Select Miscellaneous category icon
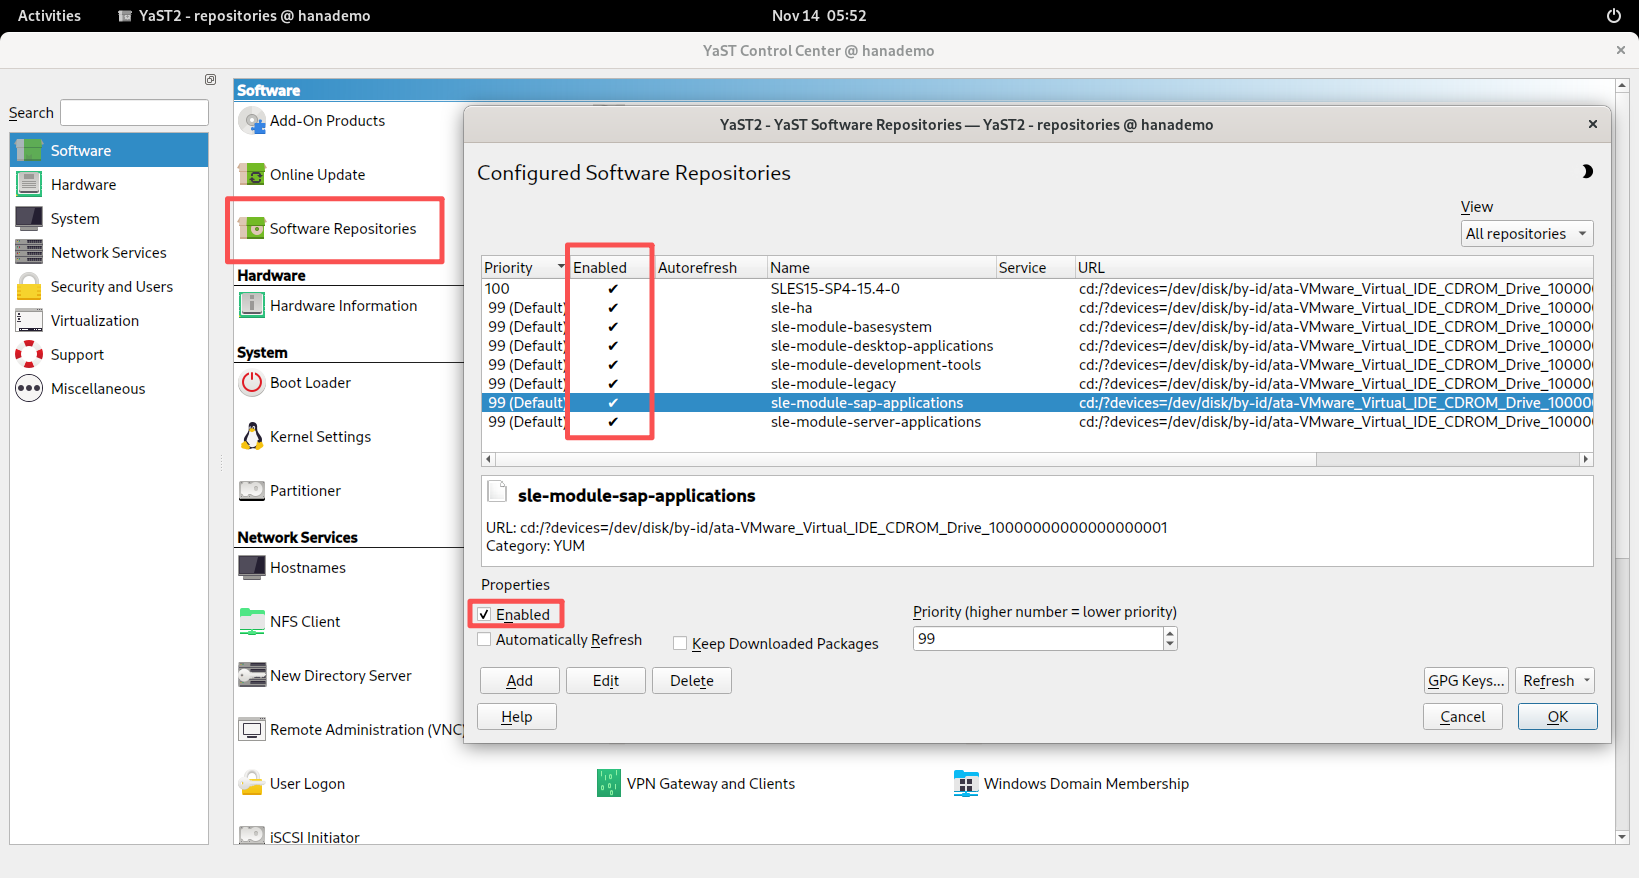Screen dimensions: 1639x878 click(x=29, y=389)
